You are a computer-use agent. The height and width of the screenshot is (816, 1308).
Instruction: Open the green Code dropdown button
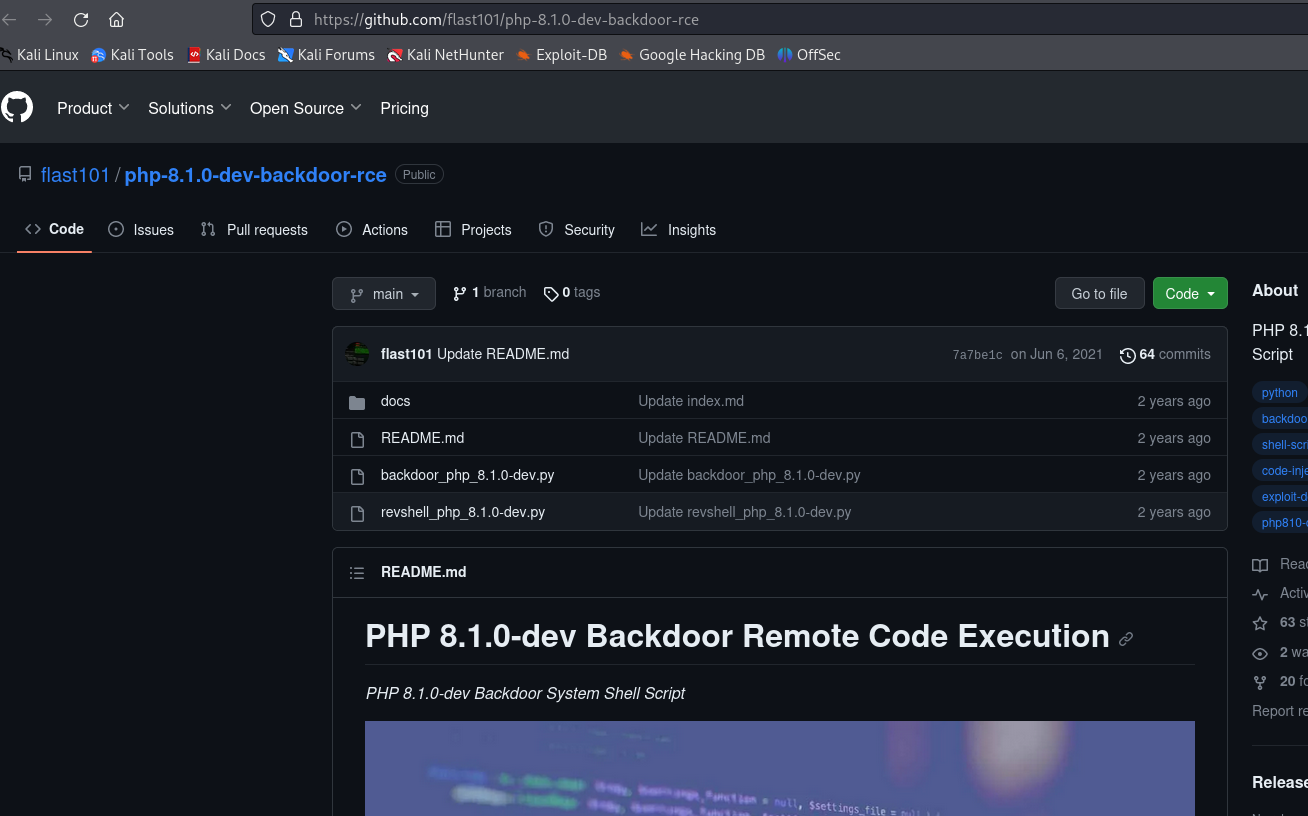click(x=1190, y=294)
